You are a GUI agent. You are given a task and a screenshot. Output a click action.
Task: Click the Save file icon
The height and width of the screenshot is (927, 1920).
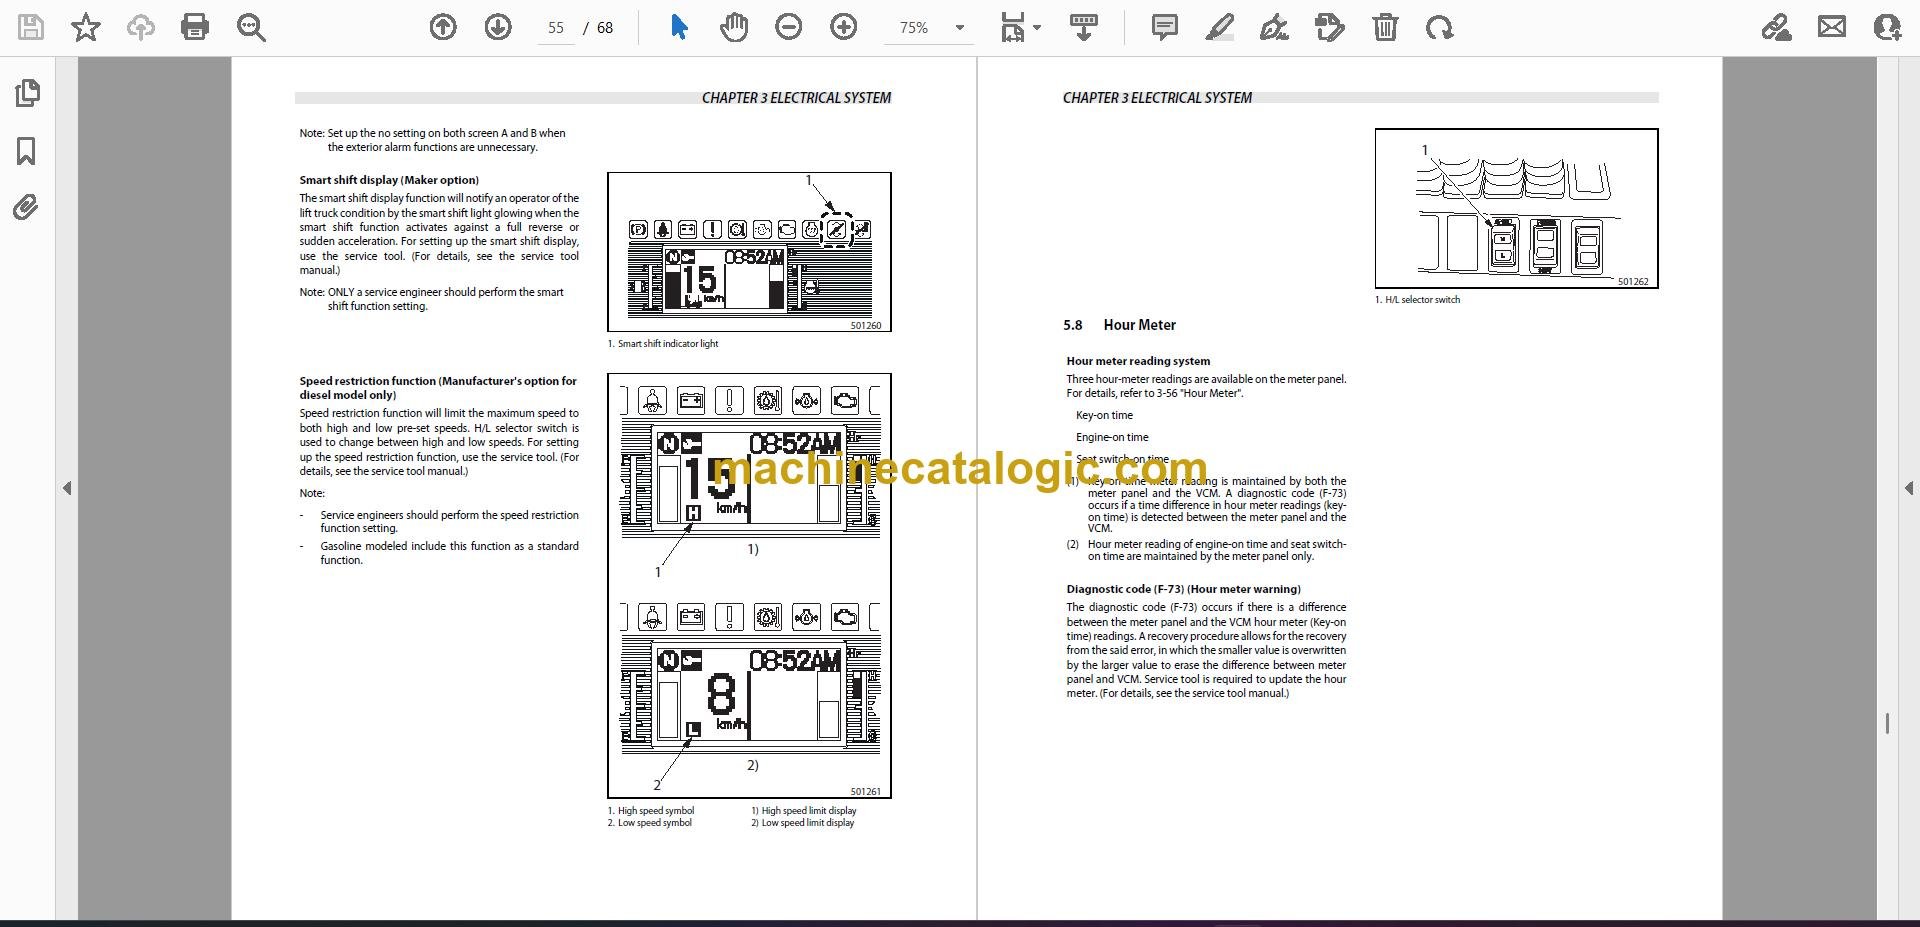pos(31,27)
